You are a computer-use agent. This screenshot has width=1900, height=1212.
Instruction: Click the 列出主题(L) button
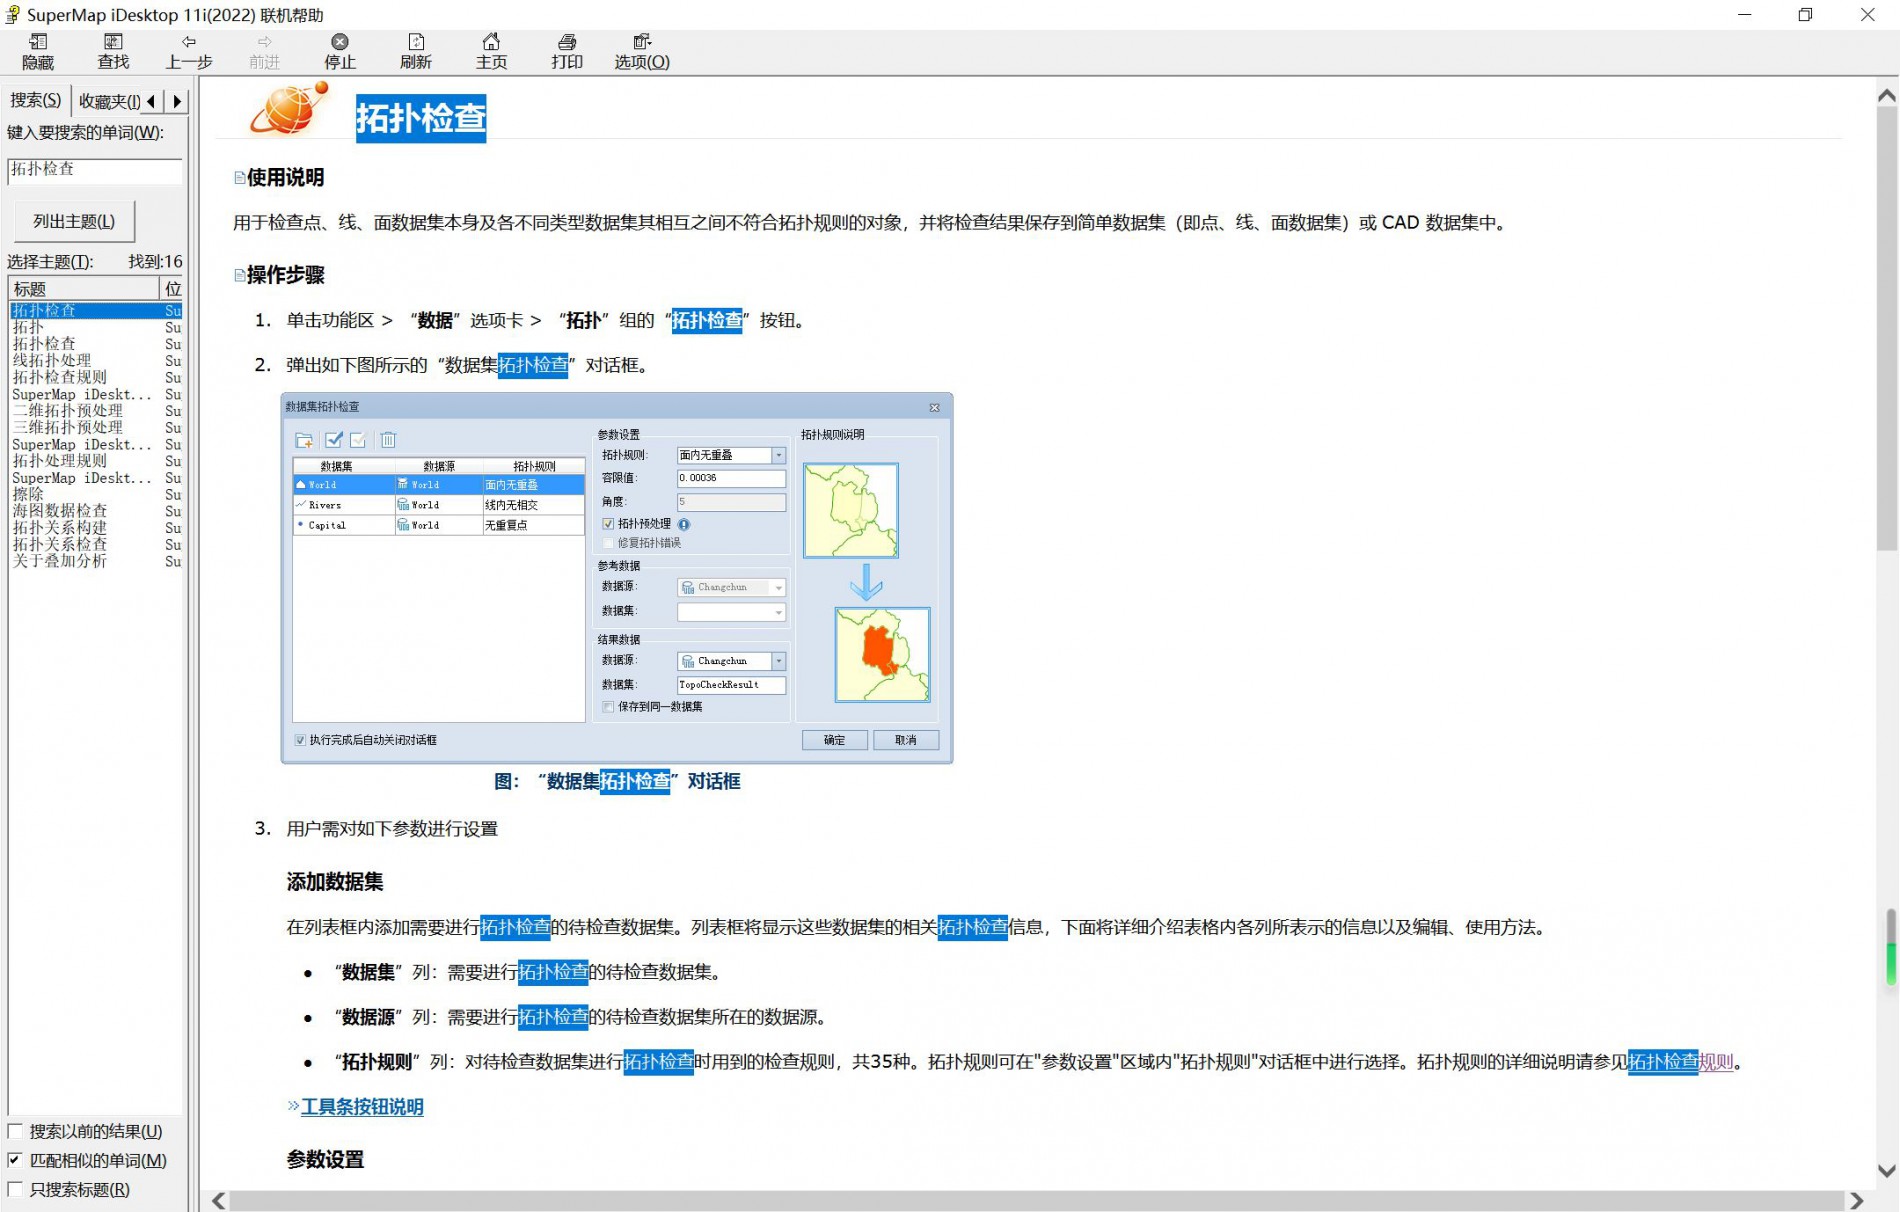point(74,221)
